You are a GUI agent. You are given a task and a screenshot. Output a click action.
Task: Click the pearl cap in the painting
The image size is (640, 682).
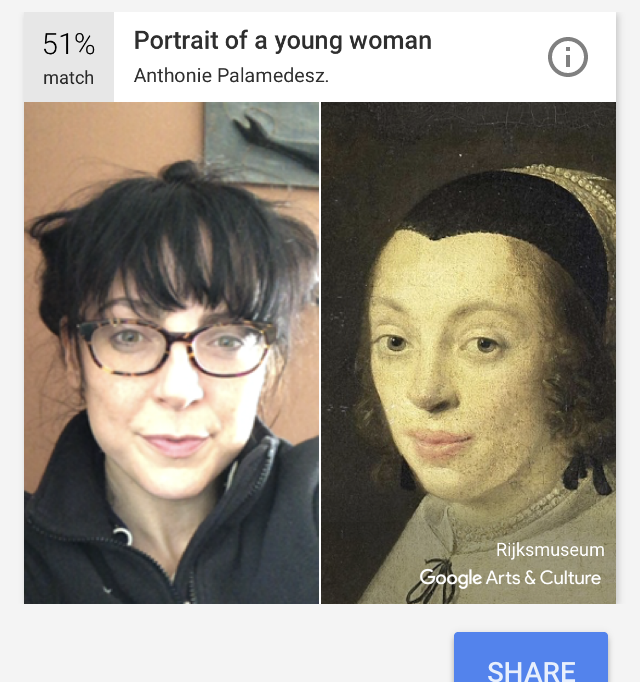click(570, 196)
